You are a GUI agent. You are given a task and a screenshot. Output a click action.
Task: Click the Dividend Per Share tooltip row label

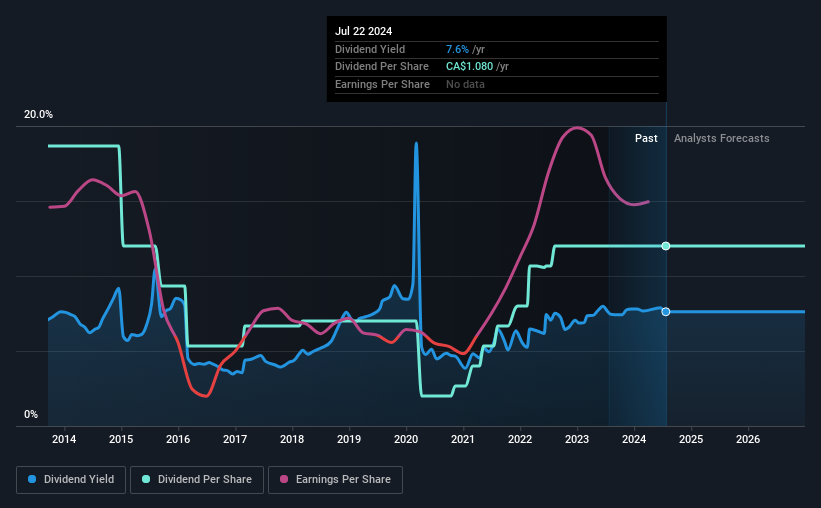382,67
